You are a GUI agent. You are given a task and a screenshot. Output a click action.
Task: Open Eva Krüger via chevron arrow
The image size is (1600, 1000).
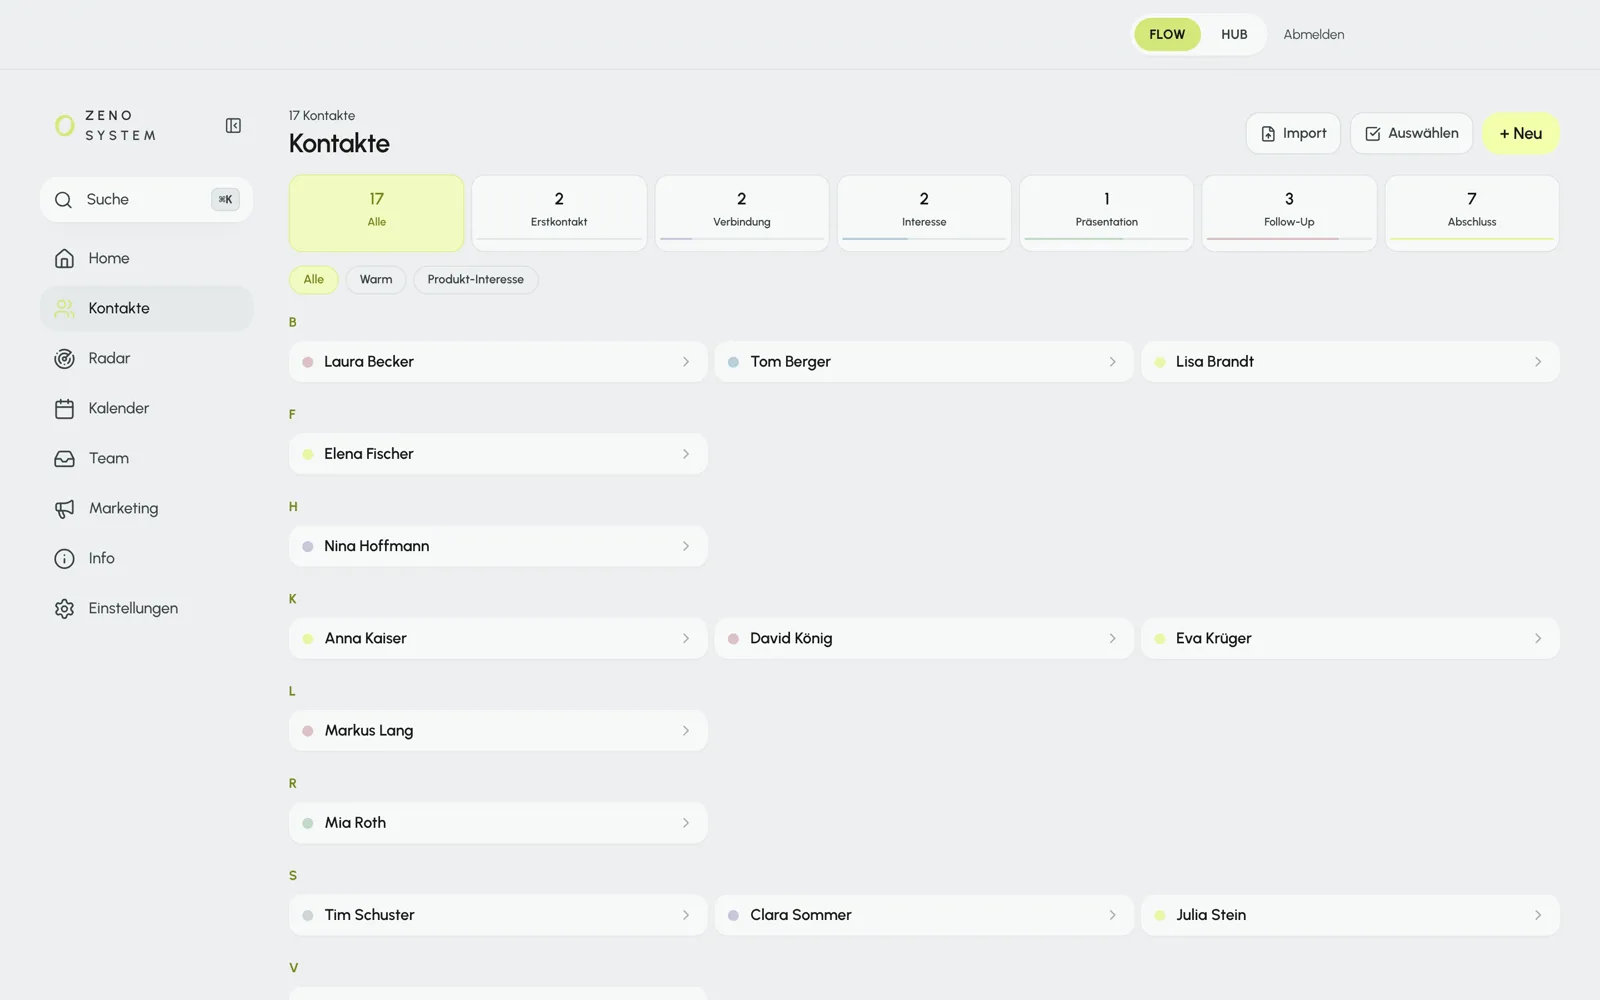[x=1538, y=638]
